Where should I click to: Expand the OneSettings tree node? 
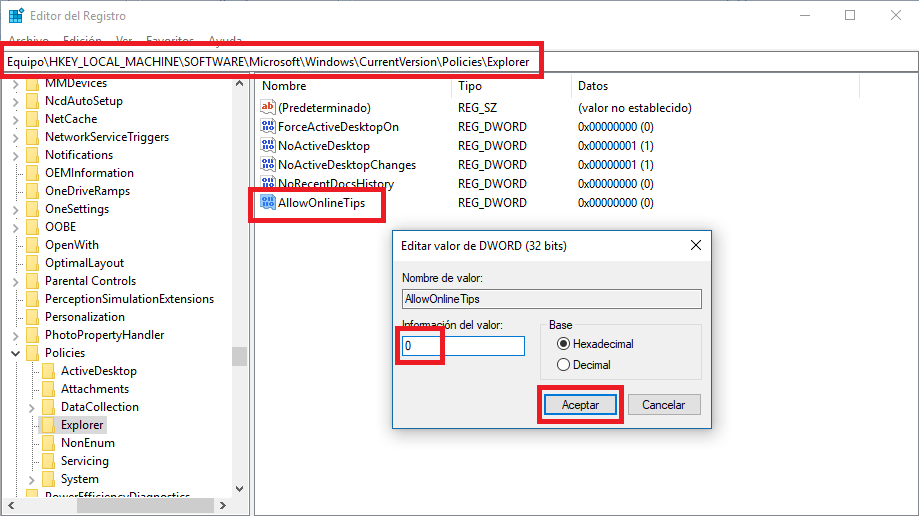pyautogui.click(x=16, y=209)
